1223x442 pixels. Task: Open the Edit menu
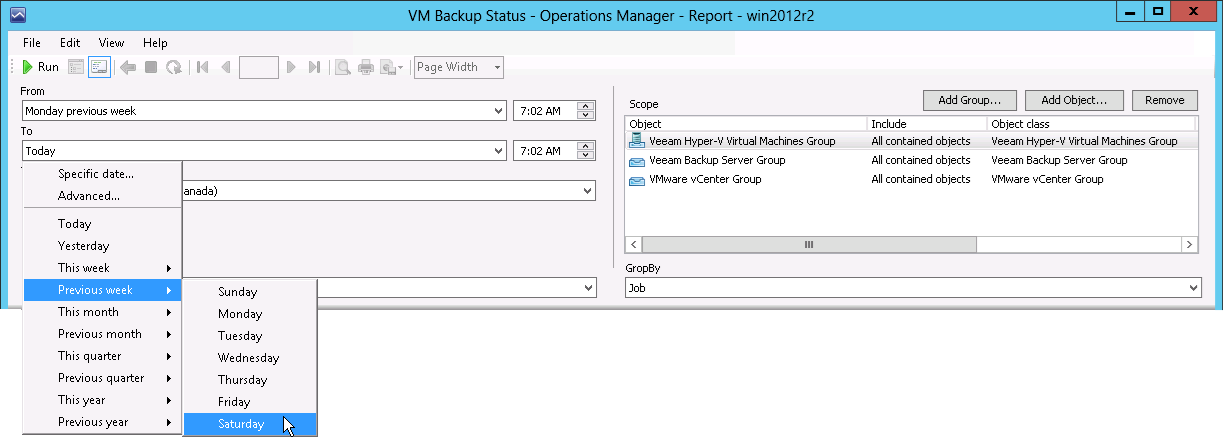coord(70,43)
